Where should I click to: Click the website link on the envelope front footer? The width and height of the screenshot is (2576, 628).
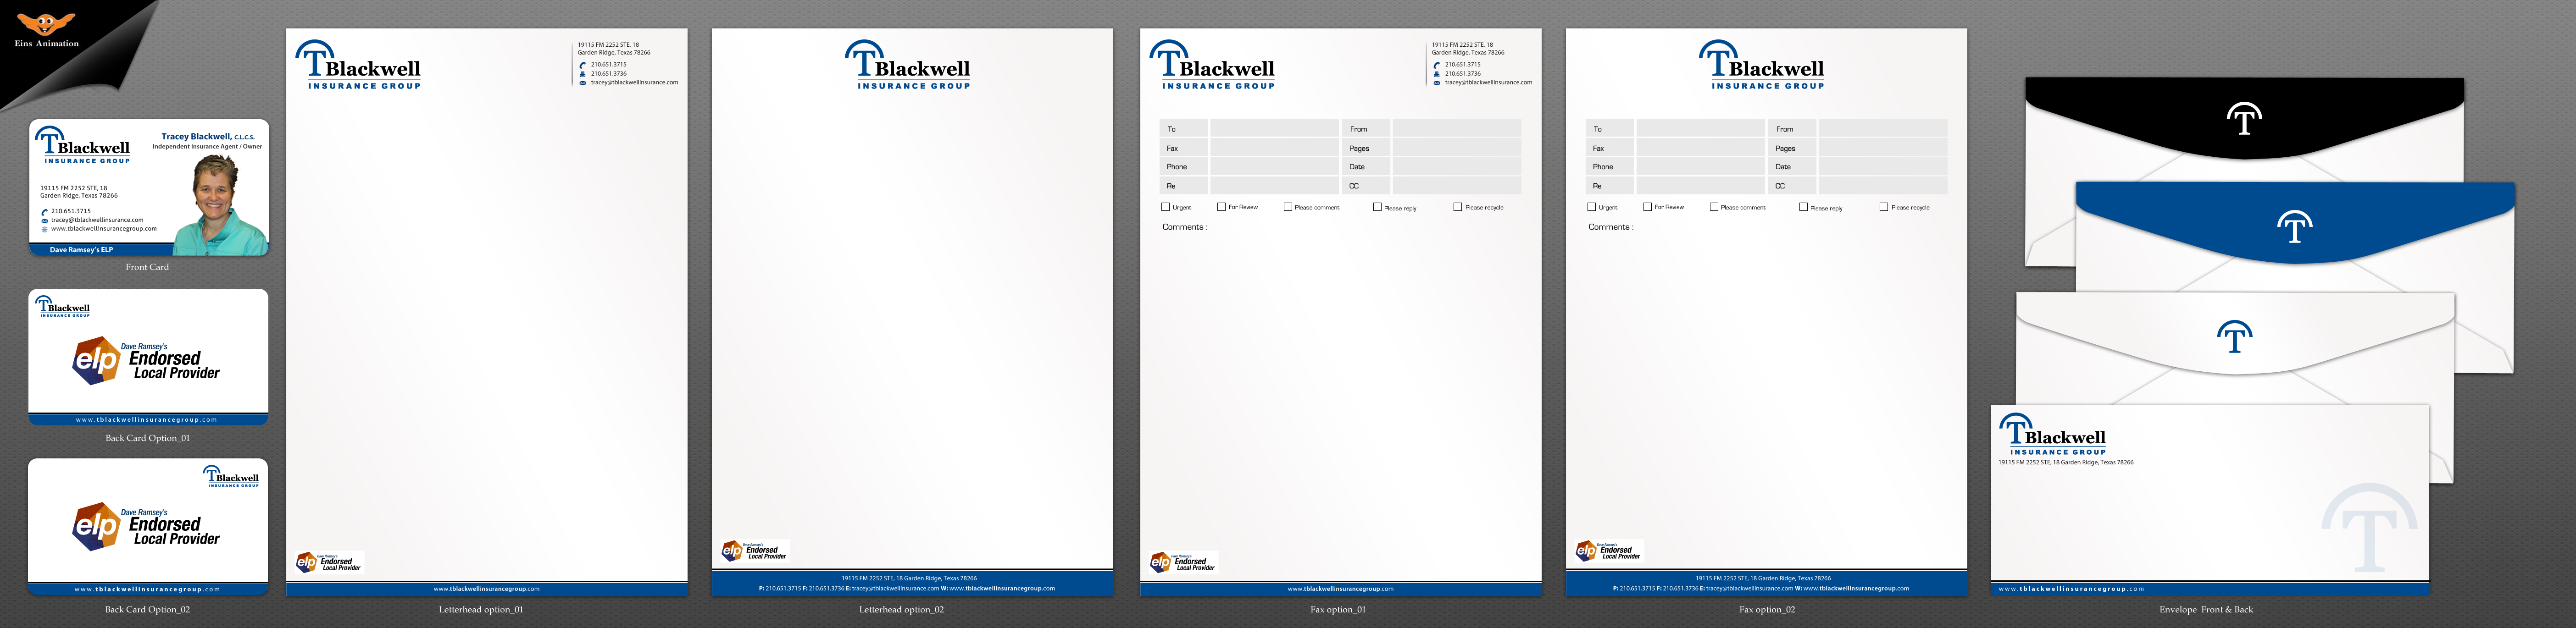click(x=2071, y=589)
